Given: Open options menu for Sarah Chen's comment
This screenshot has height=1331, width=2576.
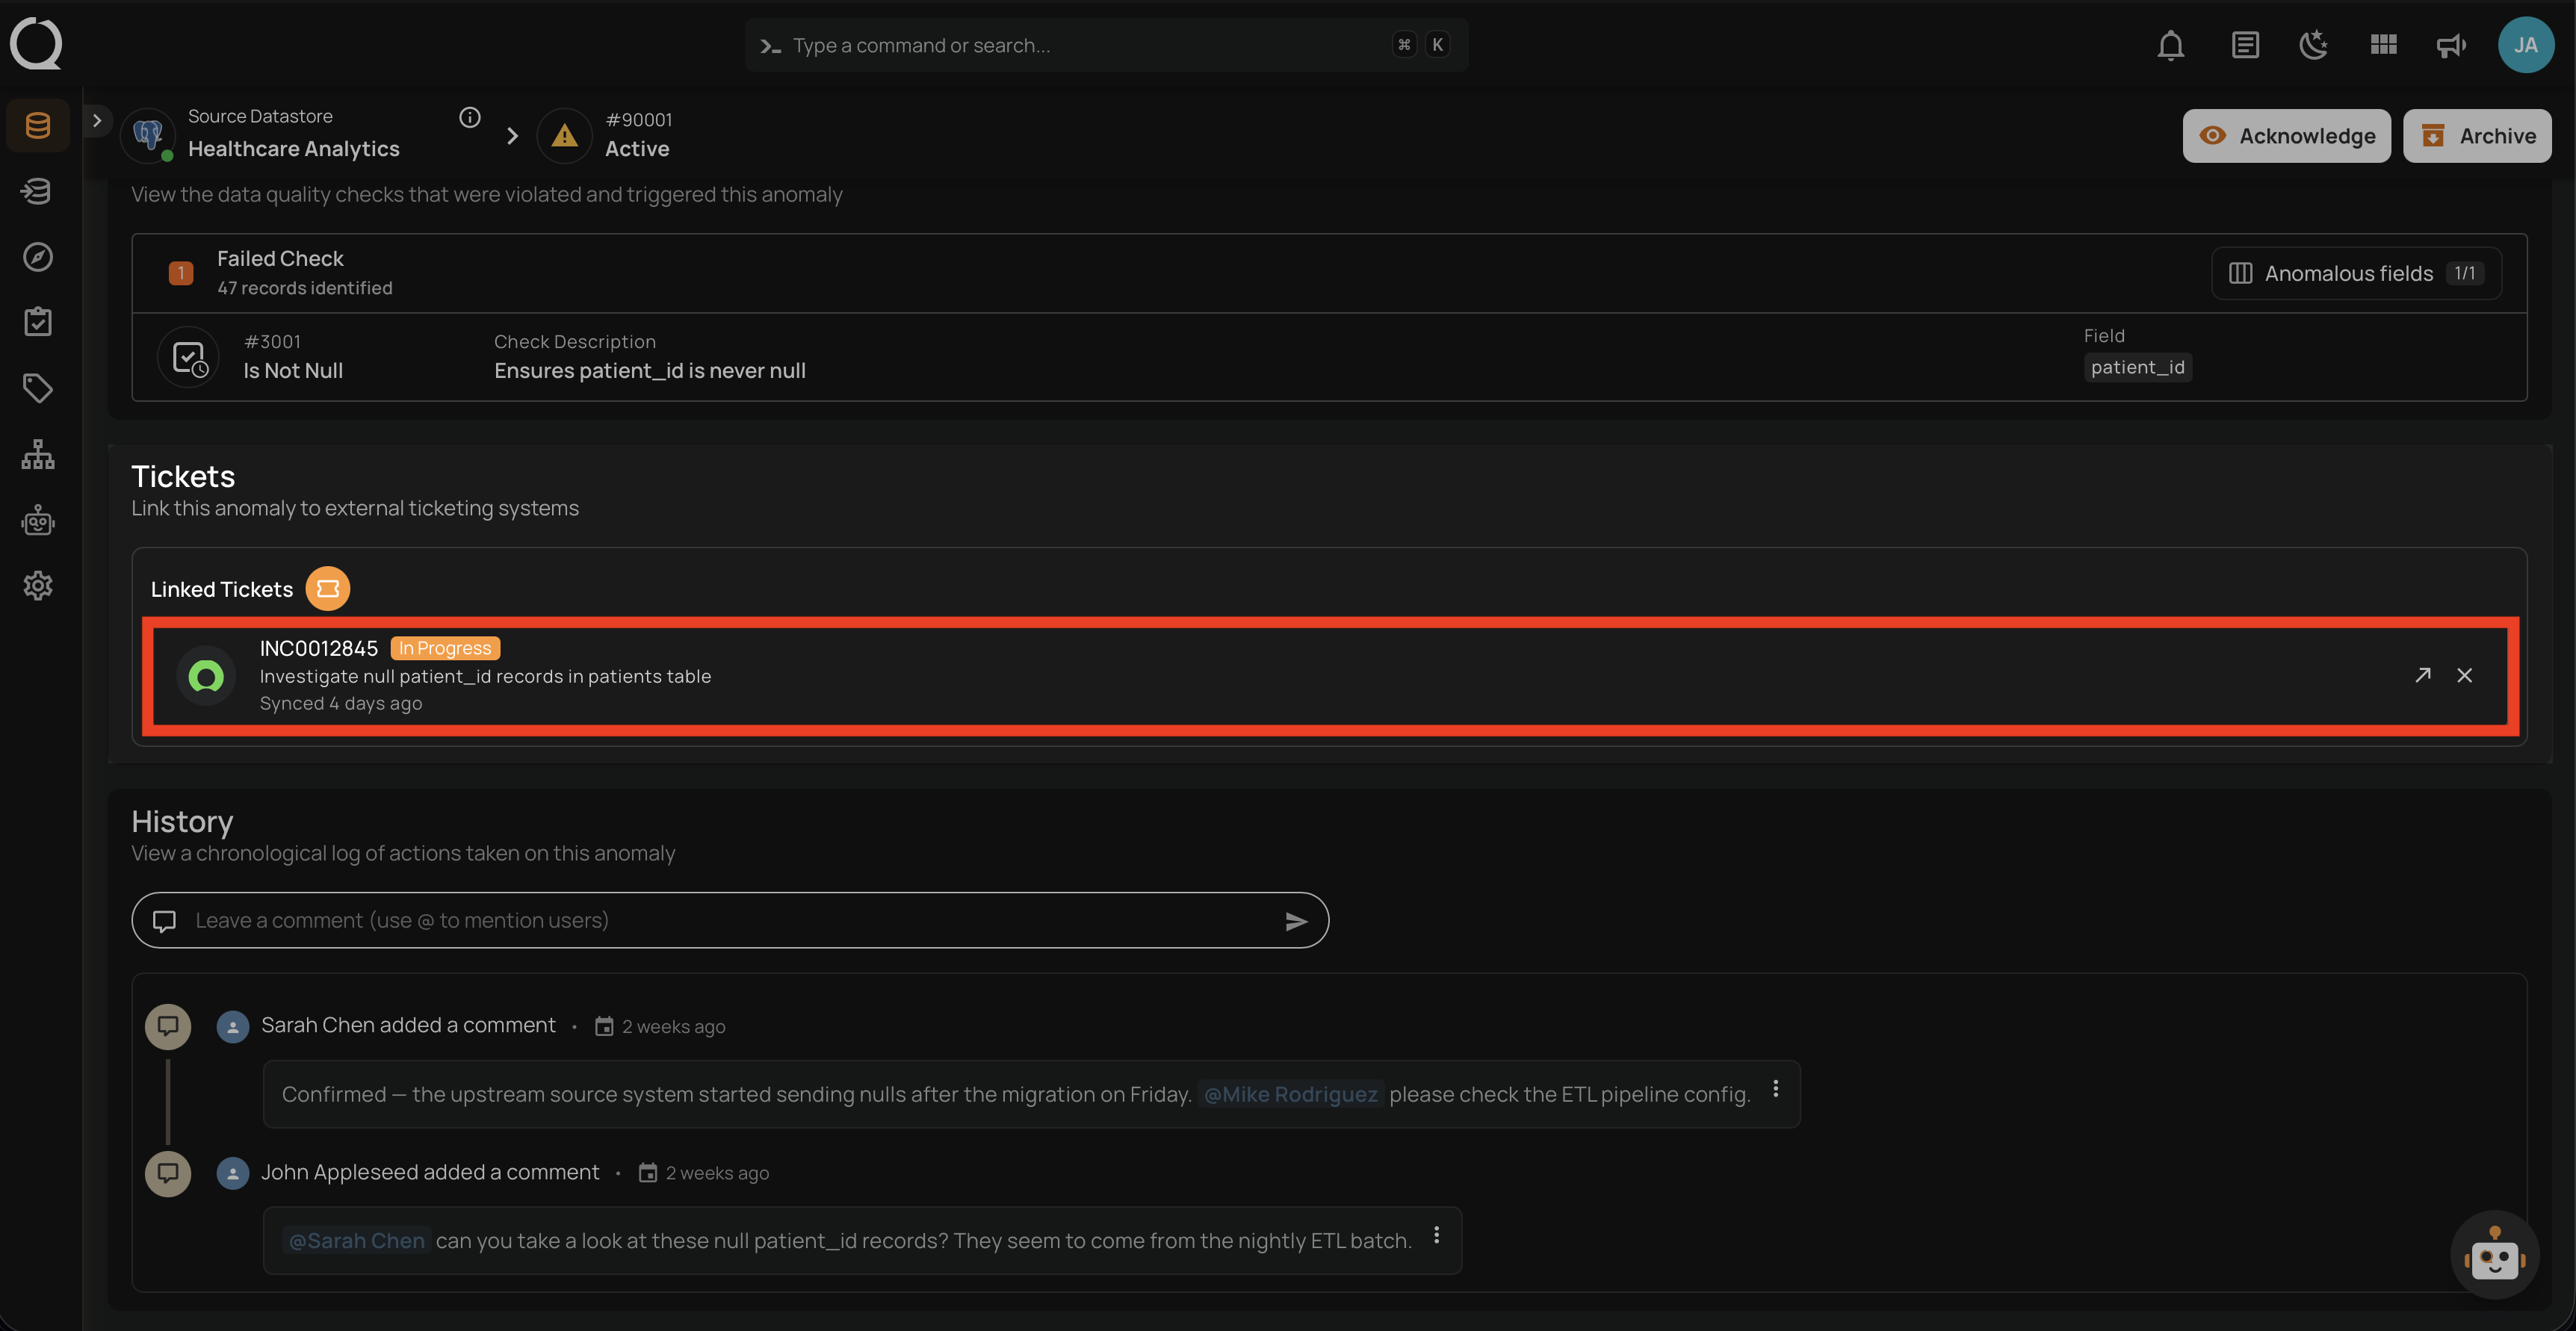Looking at the screenshot, I should [1775, 1089].
